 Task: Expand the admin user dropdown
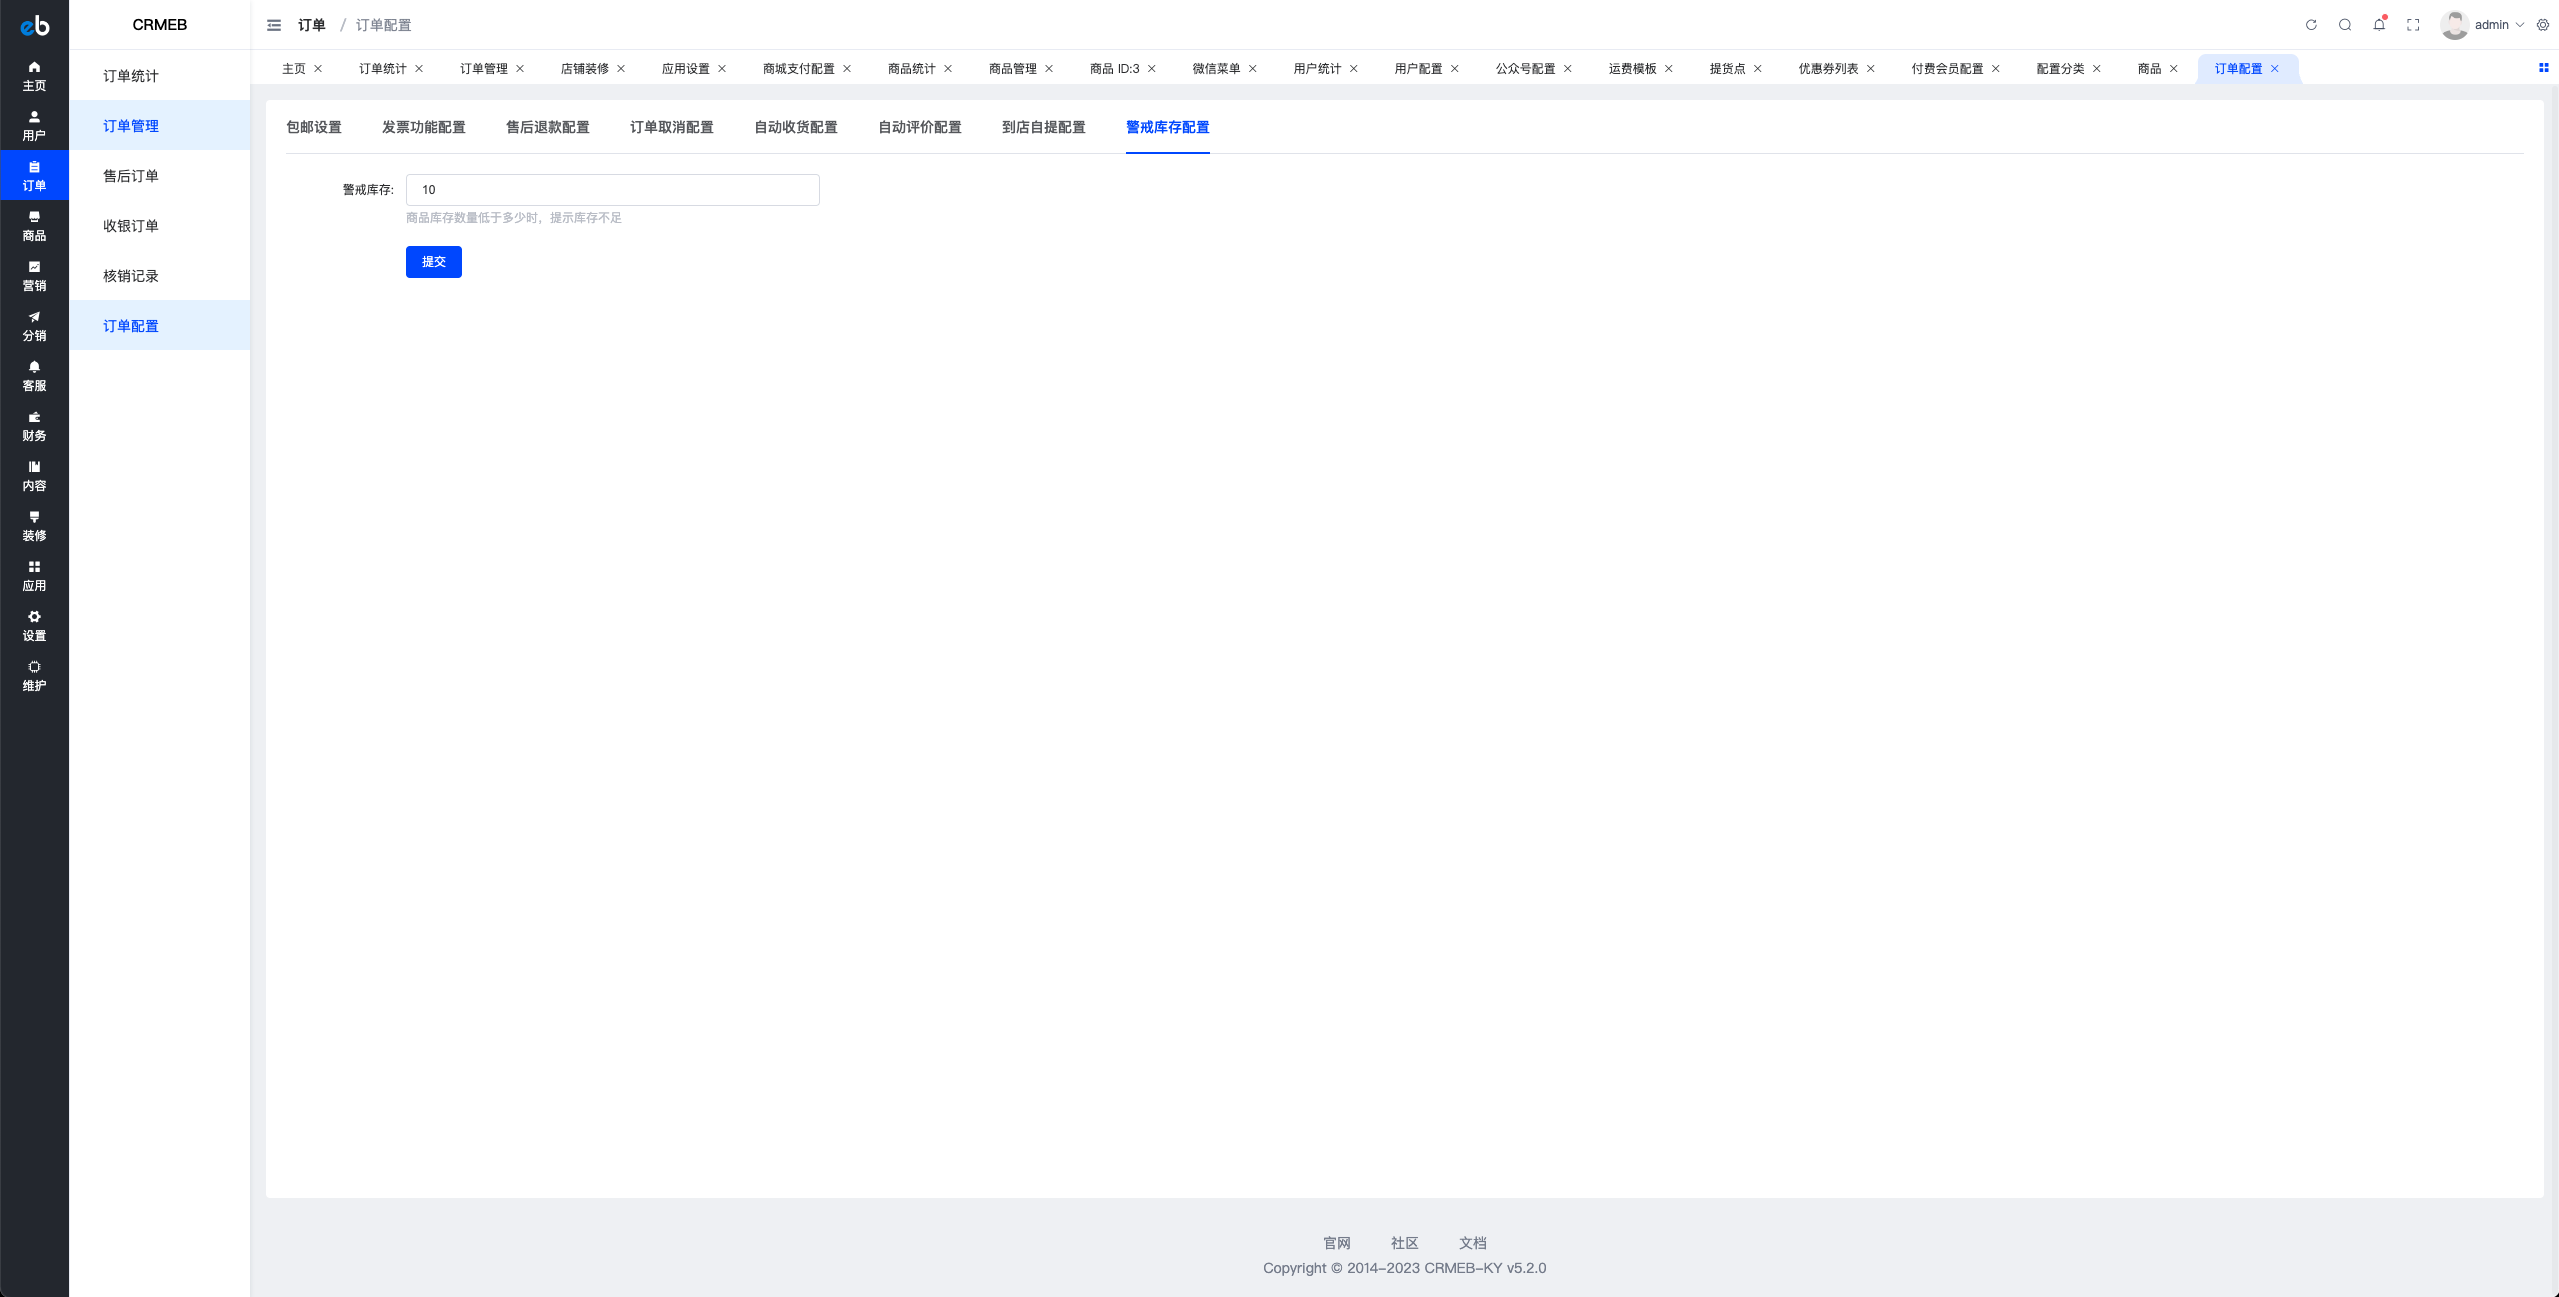pos(2497,25)
